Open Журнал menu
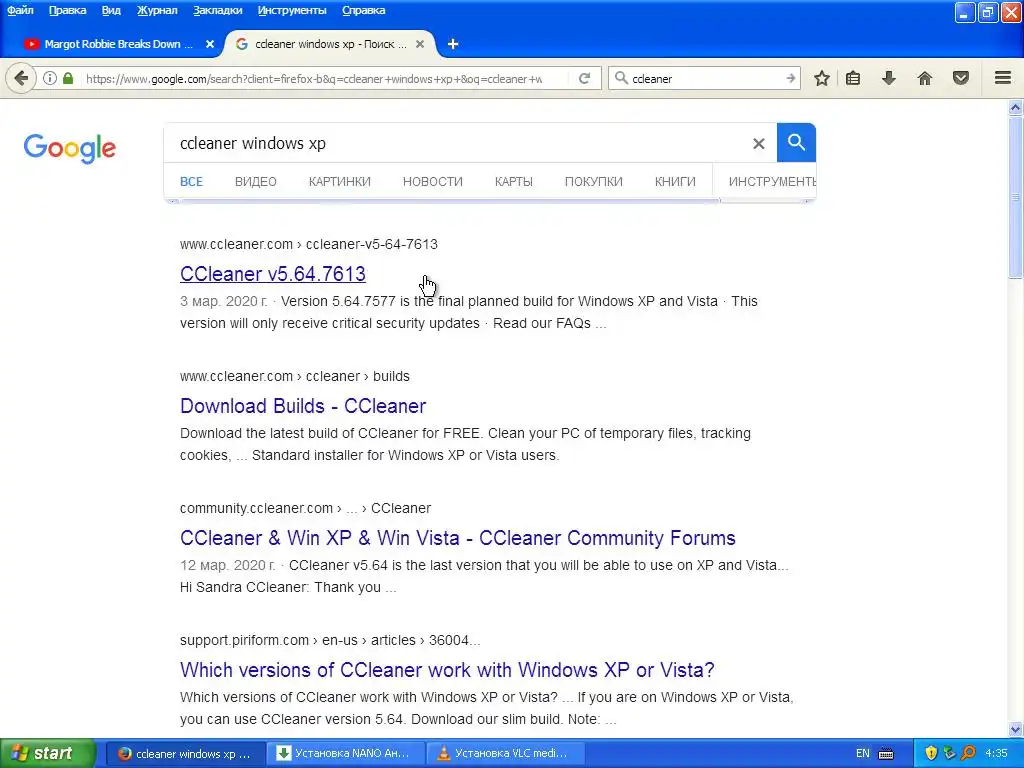Image resolution: width=1024 pixels, height=768 pixels. point(157,10)
